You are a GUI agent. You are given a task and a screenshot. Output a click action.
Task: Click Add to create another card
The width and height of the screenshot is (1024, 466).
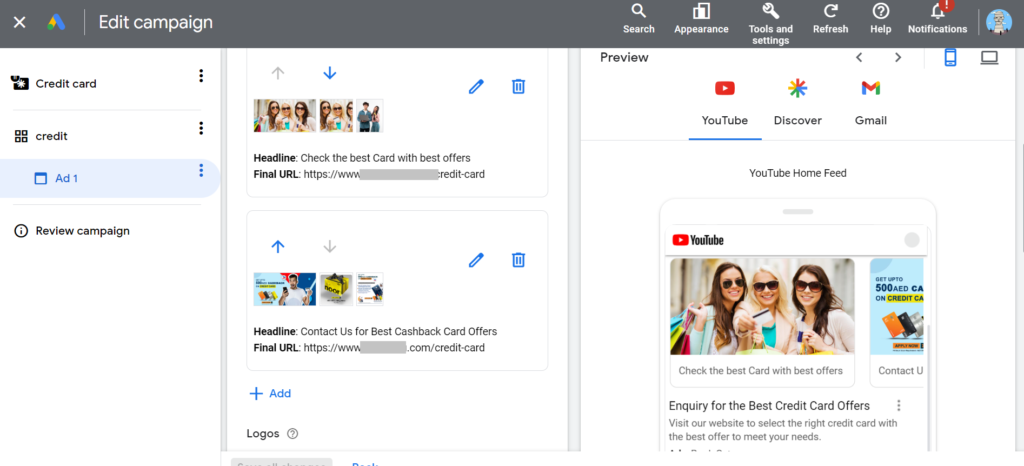(x=270, y=394)
